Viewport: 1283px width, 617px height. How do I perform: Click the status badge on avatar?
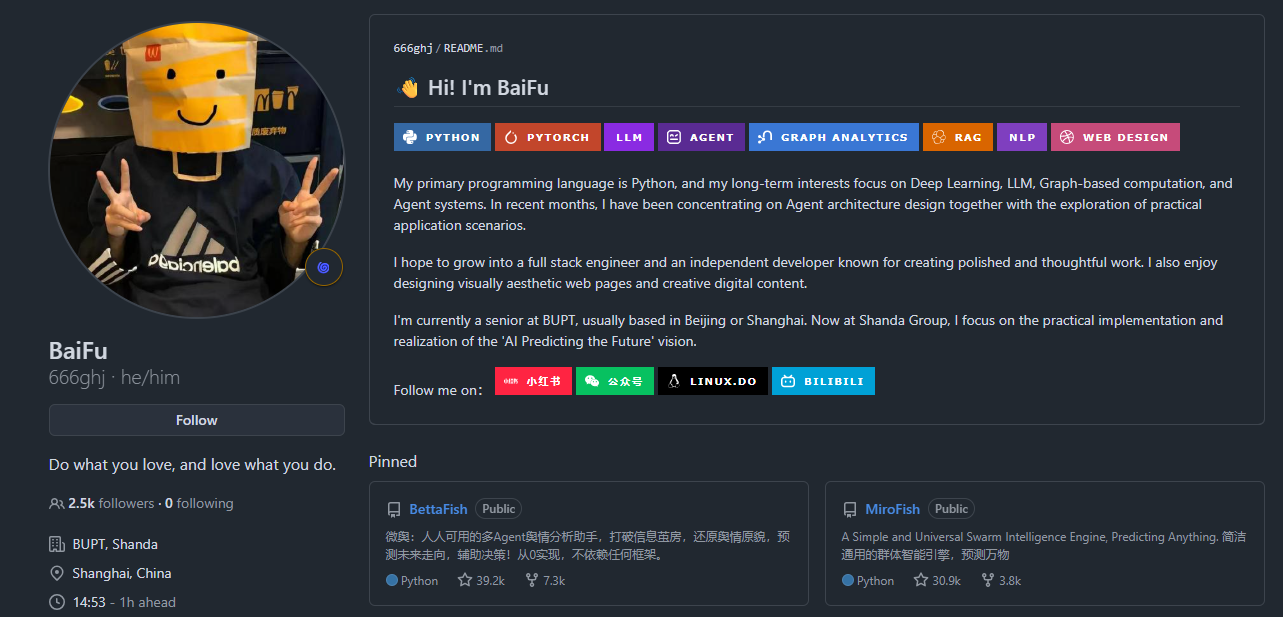click(x=324, y=267)
